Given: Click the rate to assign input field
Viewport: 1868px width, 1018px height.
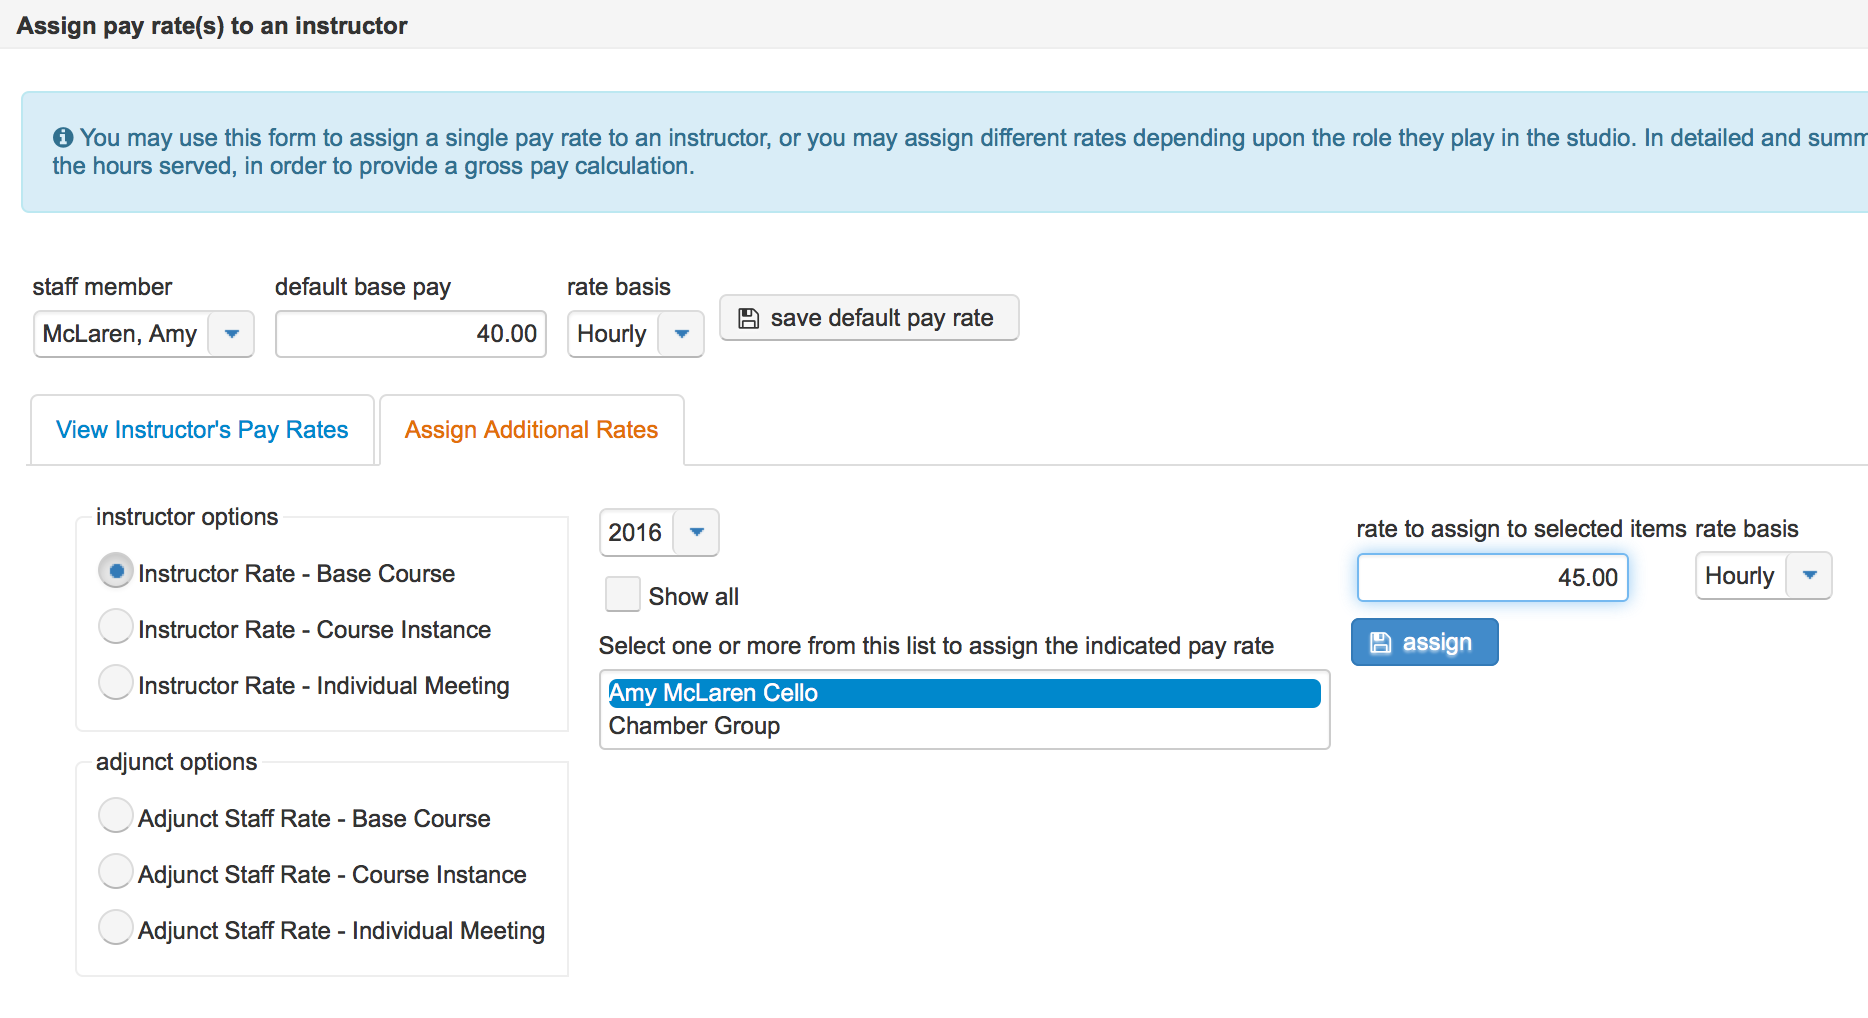Looking at the screenshot, I should [x=1492, y=578].
